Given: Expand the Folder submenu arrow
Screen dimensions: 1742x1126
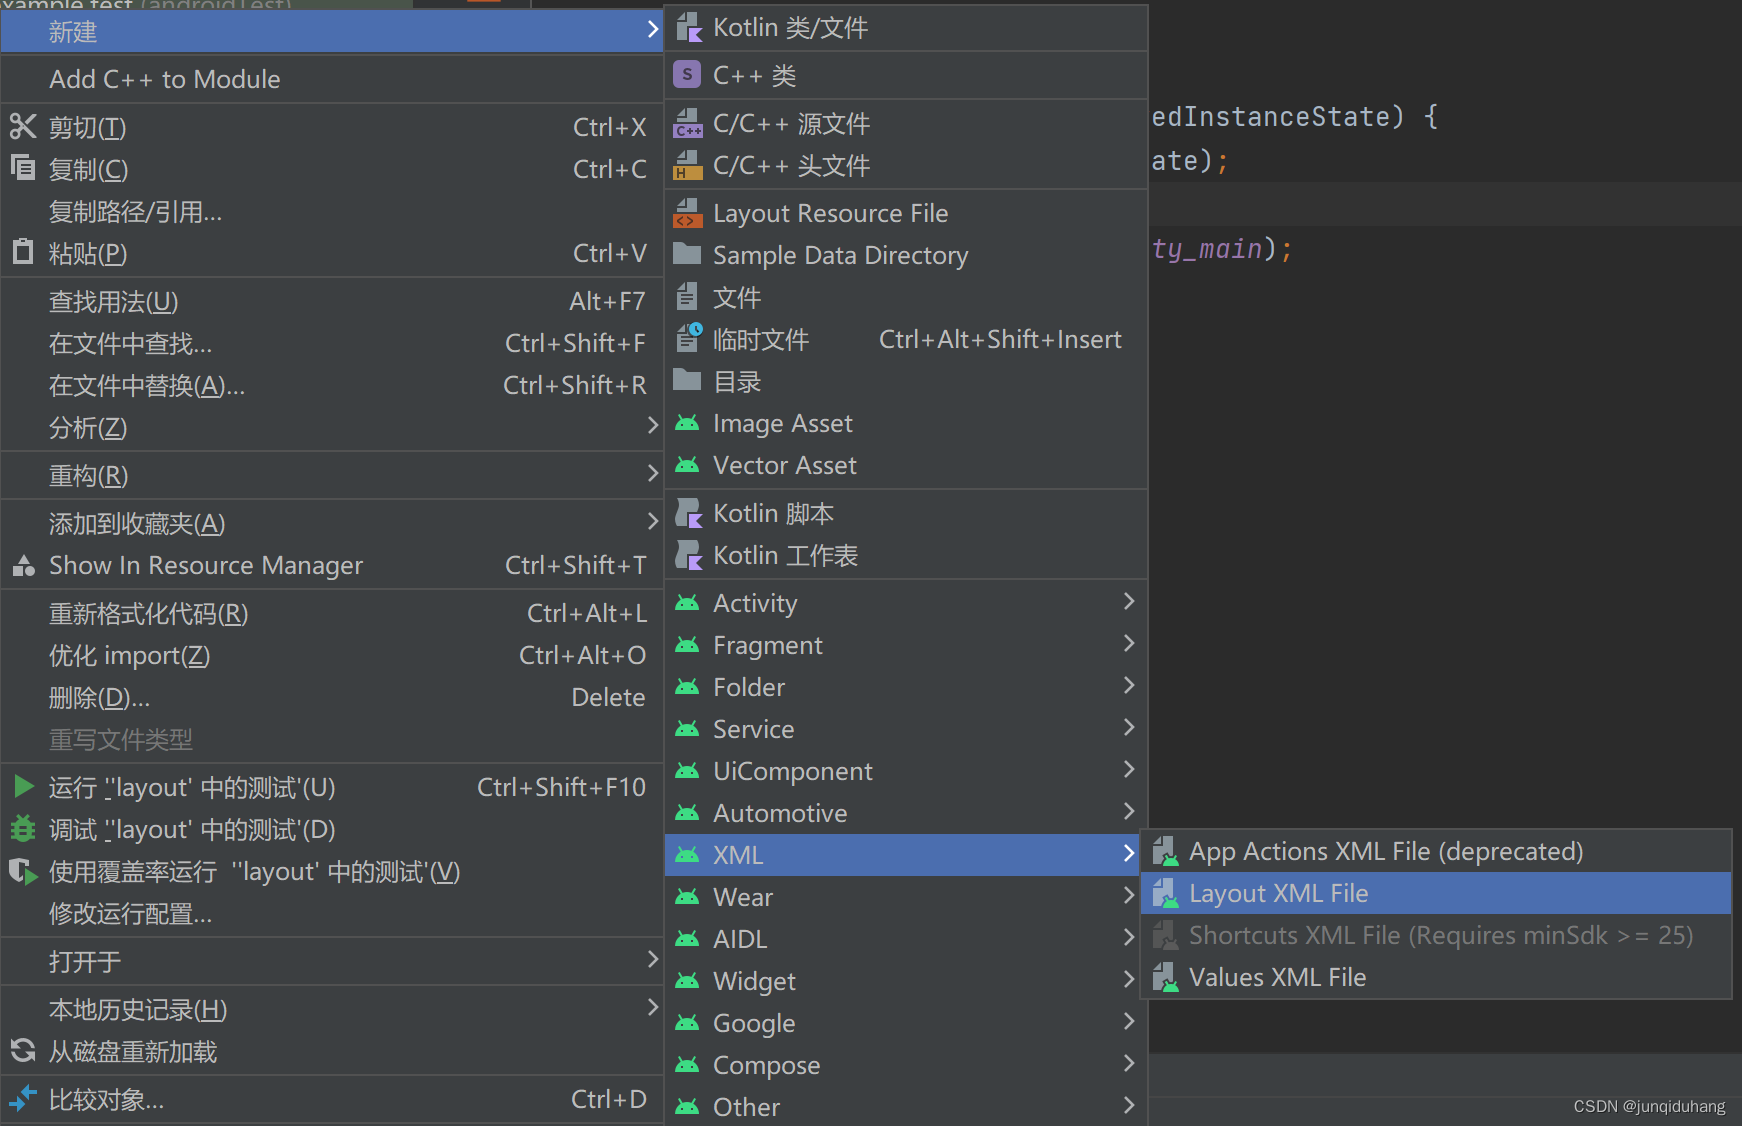Looking at the screenshot, I should 1129,685.
